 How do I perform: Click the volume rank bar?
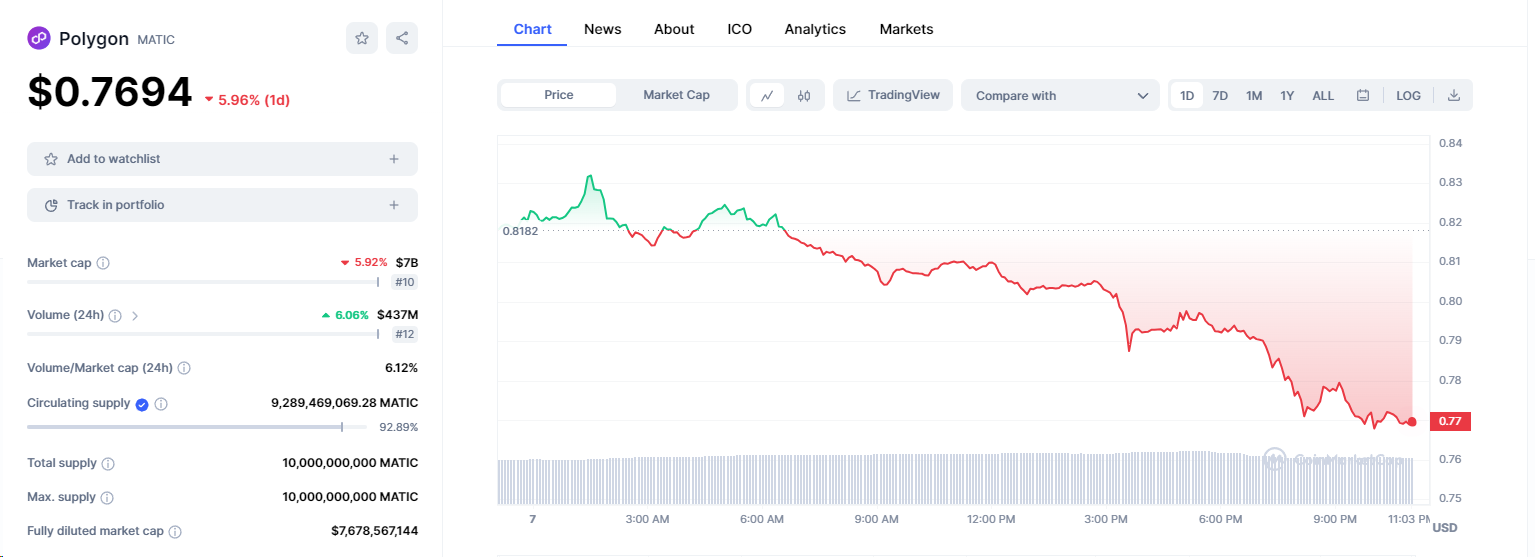pos(204,334)
